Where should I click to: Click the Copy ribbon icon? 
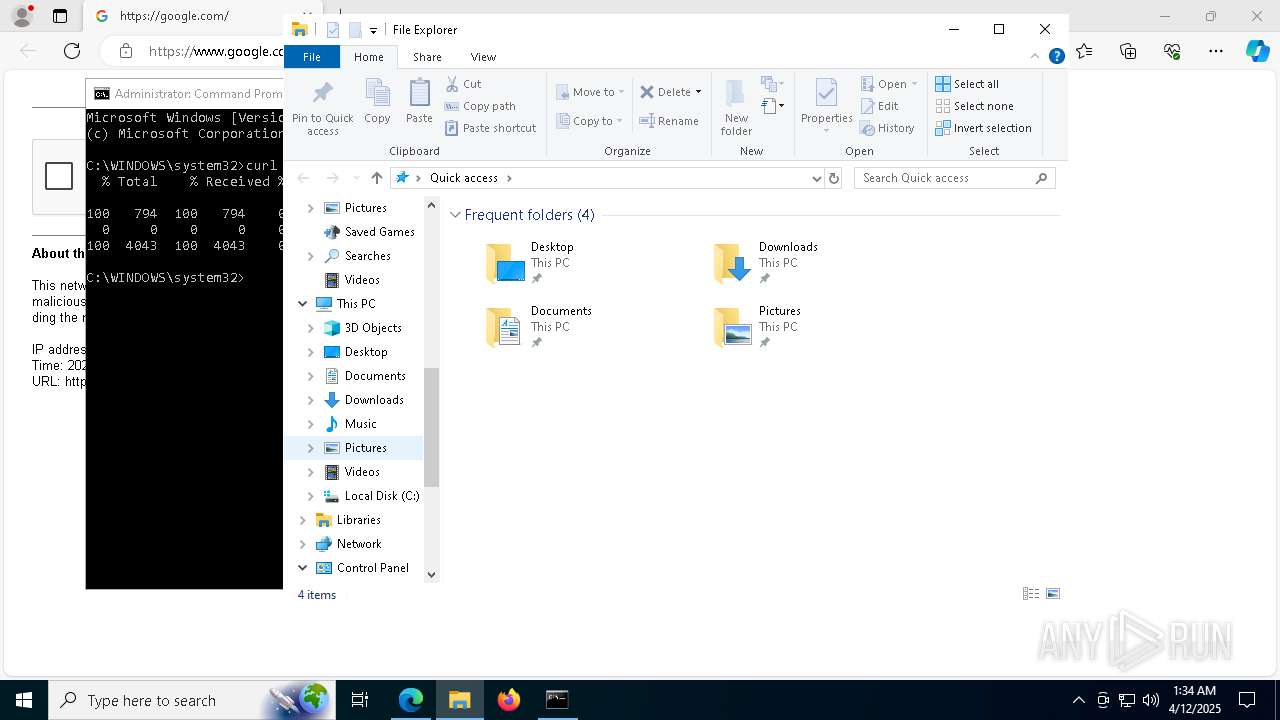(377, 102)
